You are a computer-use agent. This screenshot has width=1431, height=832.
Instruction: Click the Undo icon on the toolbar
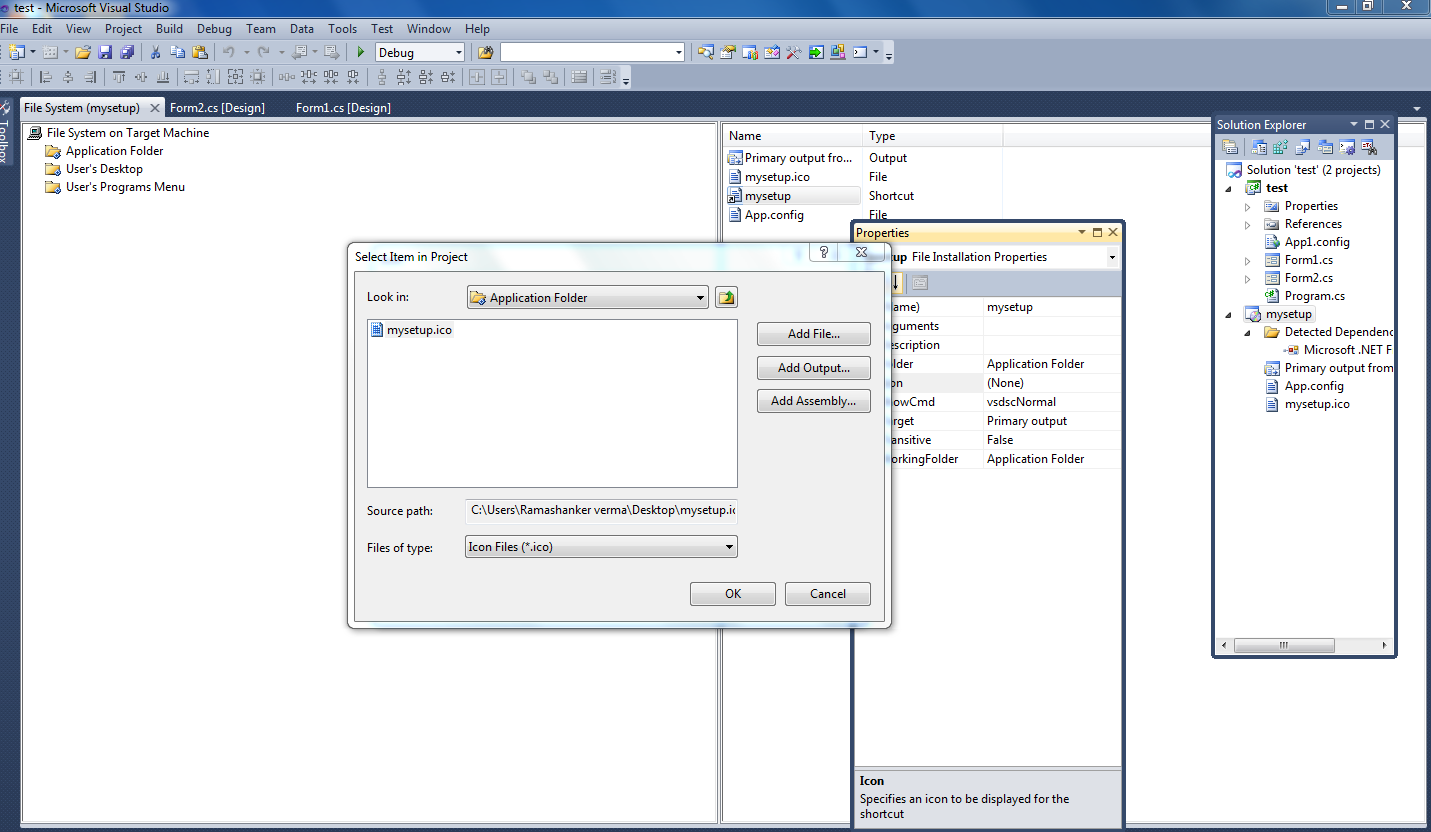pyautogui.click(x=227, y=51)
